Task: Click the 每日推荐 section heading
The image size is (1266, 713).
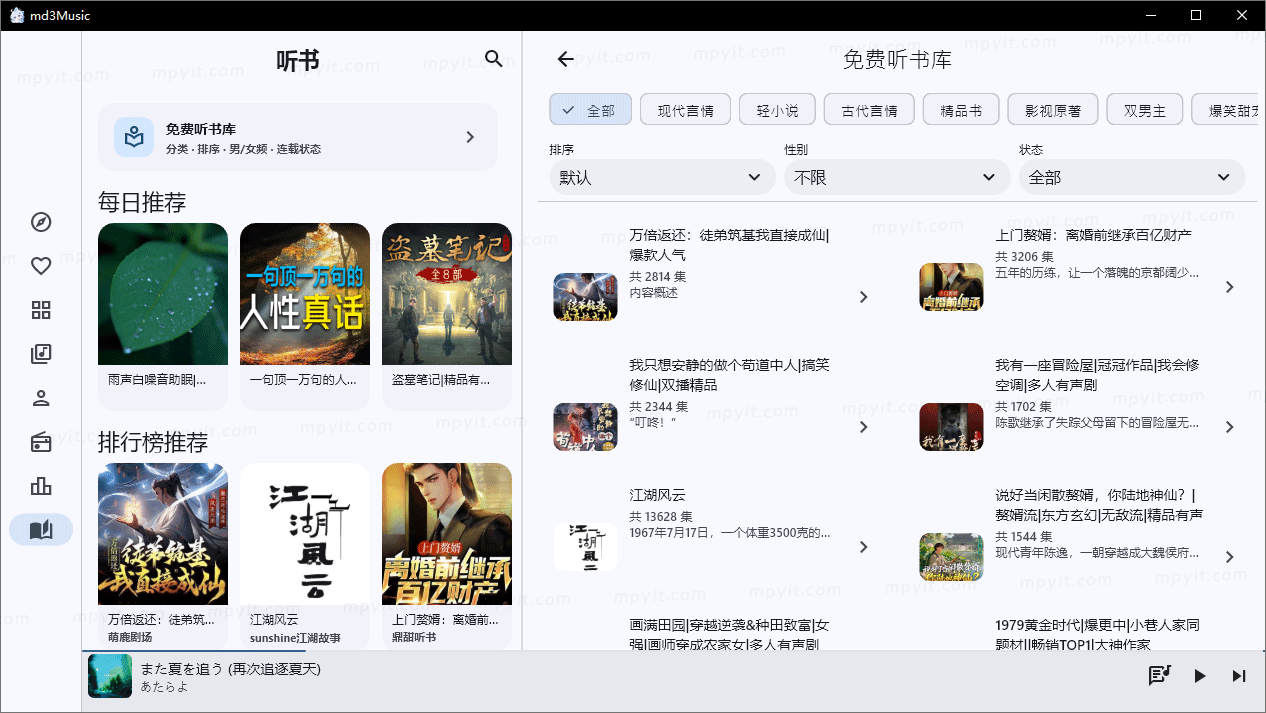Action: pyautogui.click(x=142, y=202)
